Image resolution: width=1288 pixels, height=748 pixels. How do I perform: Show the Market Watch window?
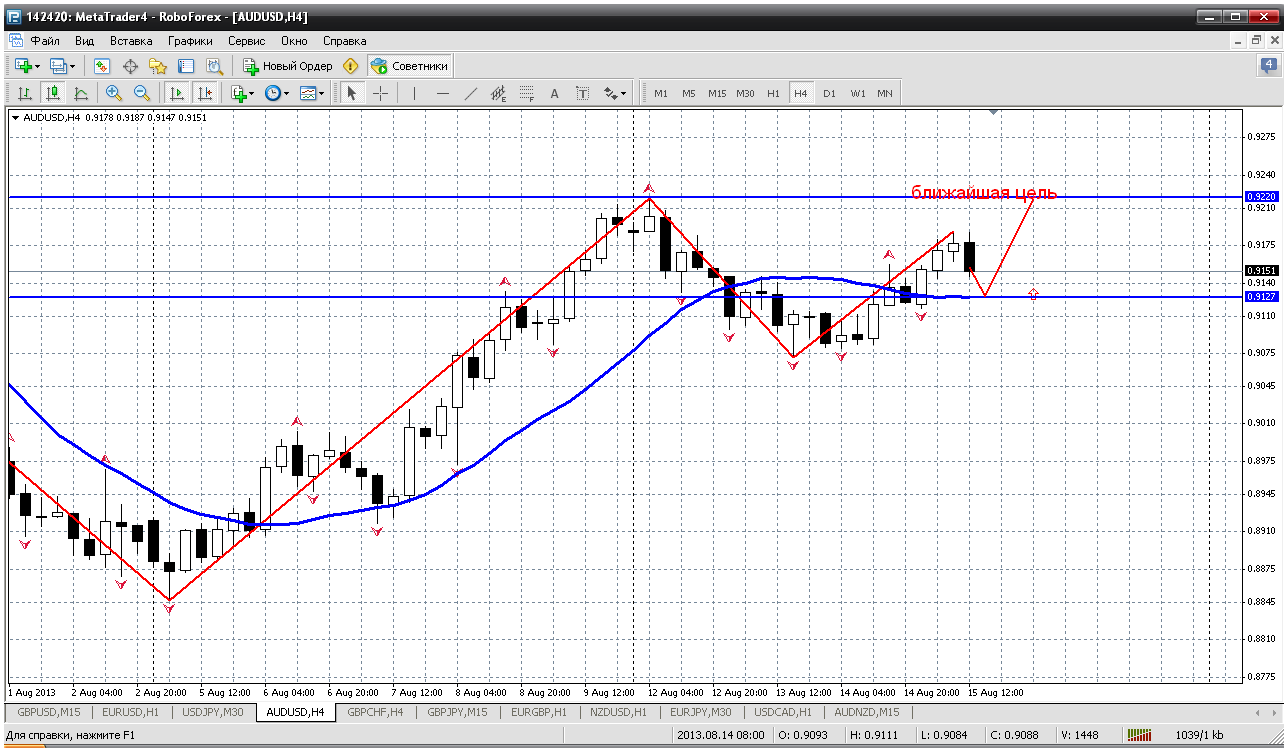click(101, 66)
